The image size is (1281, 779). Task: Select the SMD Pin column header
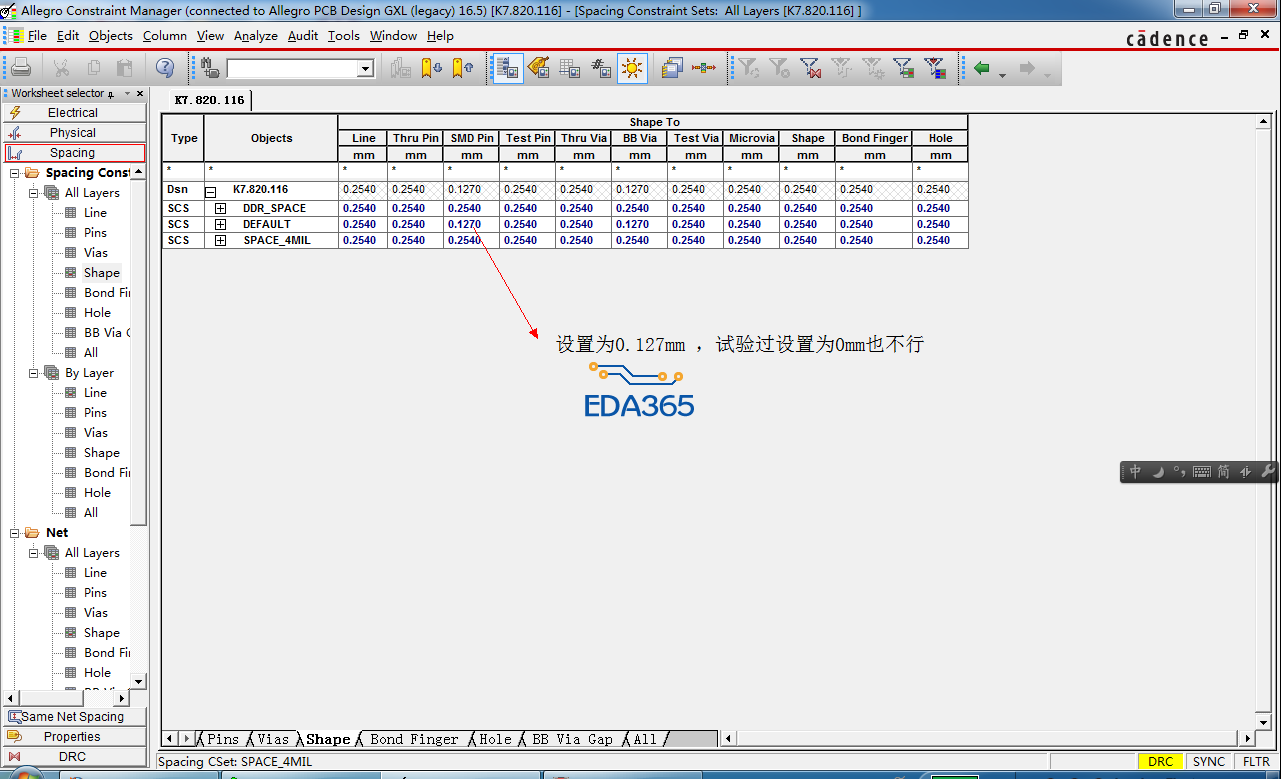click(x=472, y=138)
